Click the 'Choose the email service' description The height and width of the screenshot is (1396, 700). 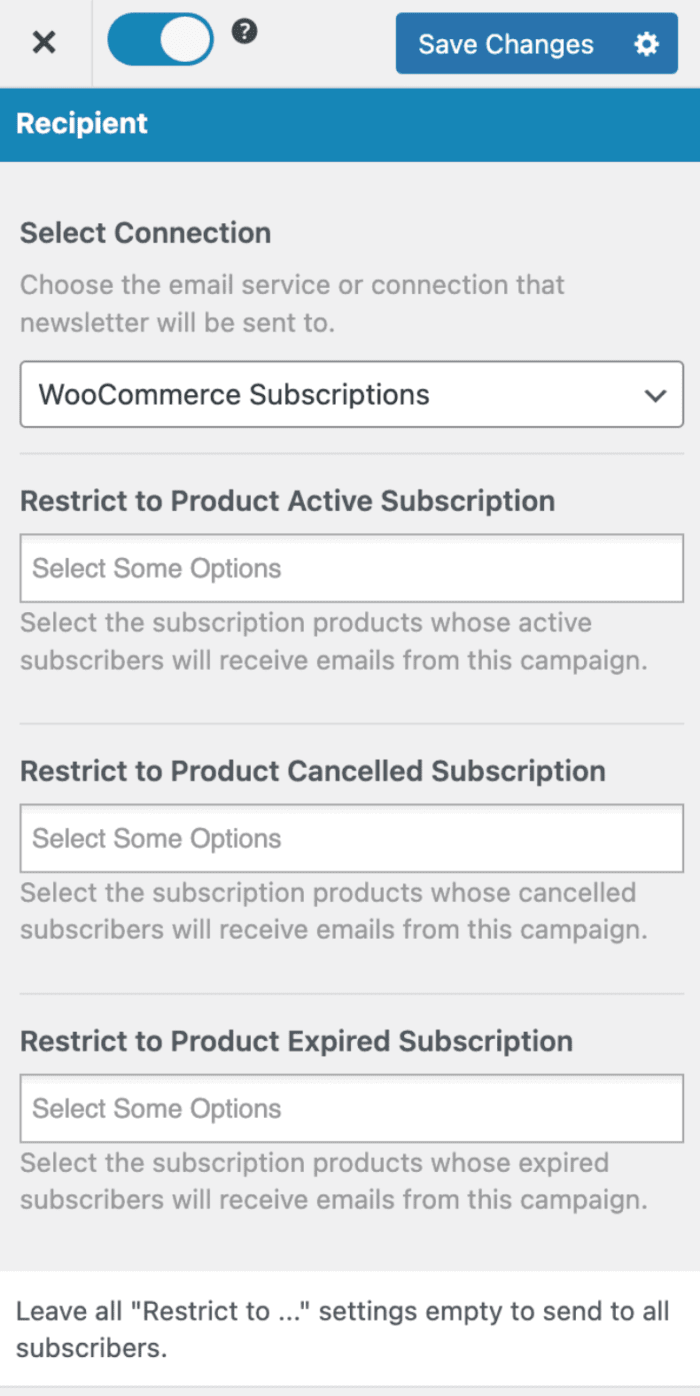pyautogui.click(x=292, y=303)
